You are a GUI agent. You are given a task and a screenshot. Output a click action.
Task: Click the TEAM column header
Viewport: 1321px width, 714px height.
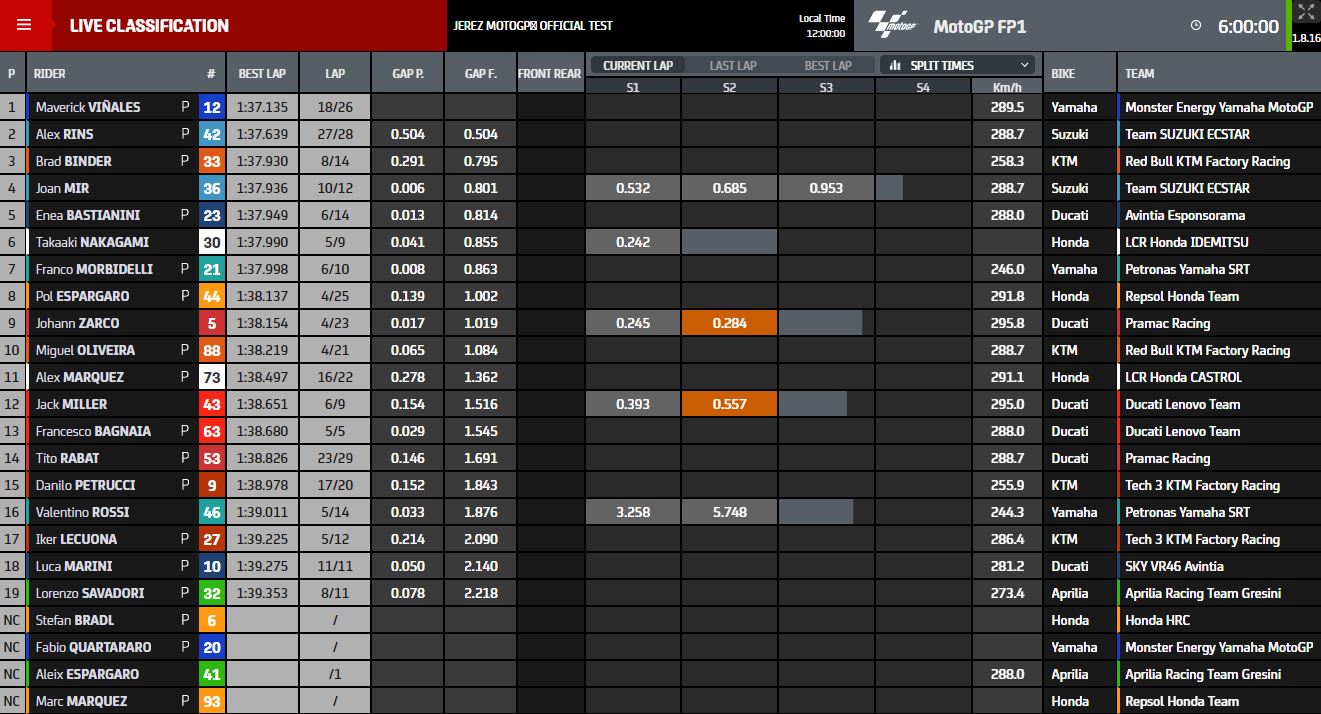pos(1139,73)
